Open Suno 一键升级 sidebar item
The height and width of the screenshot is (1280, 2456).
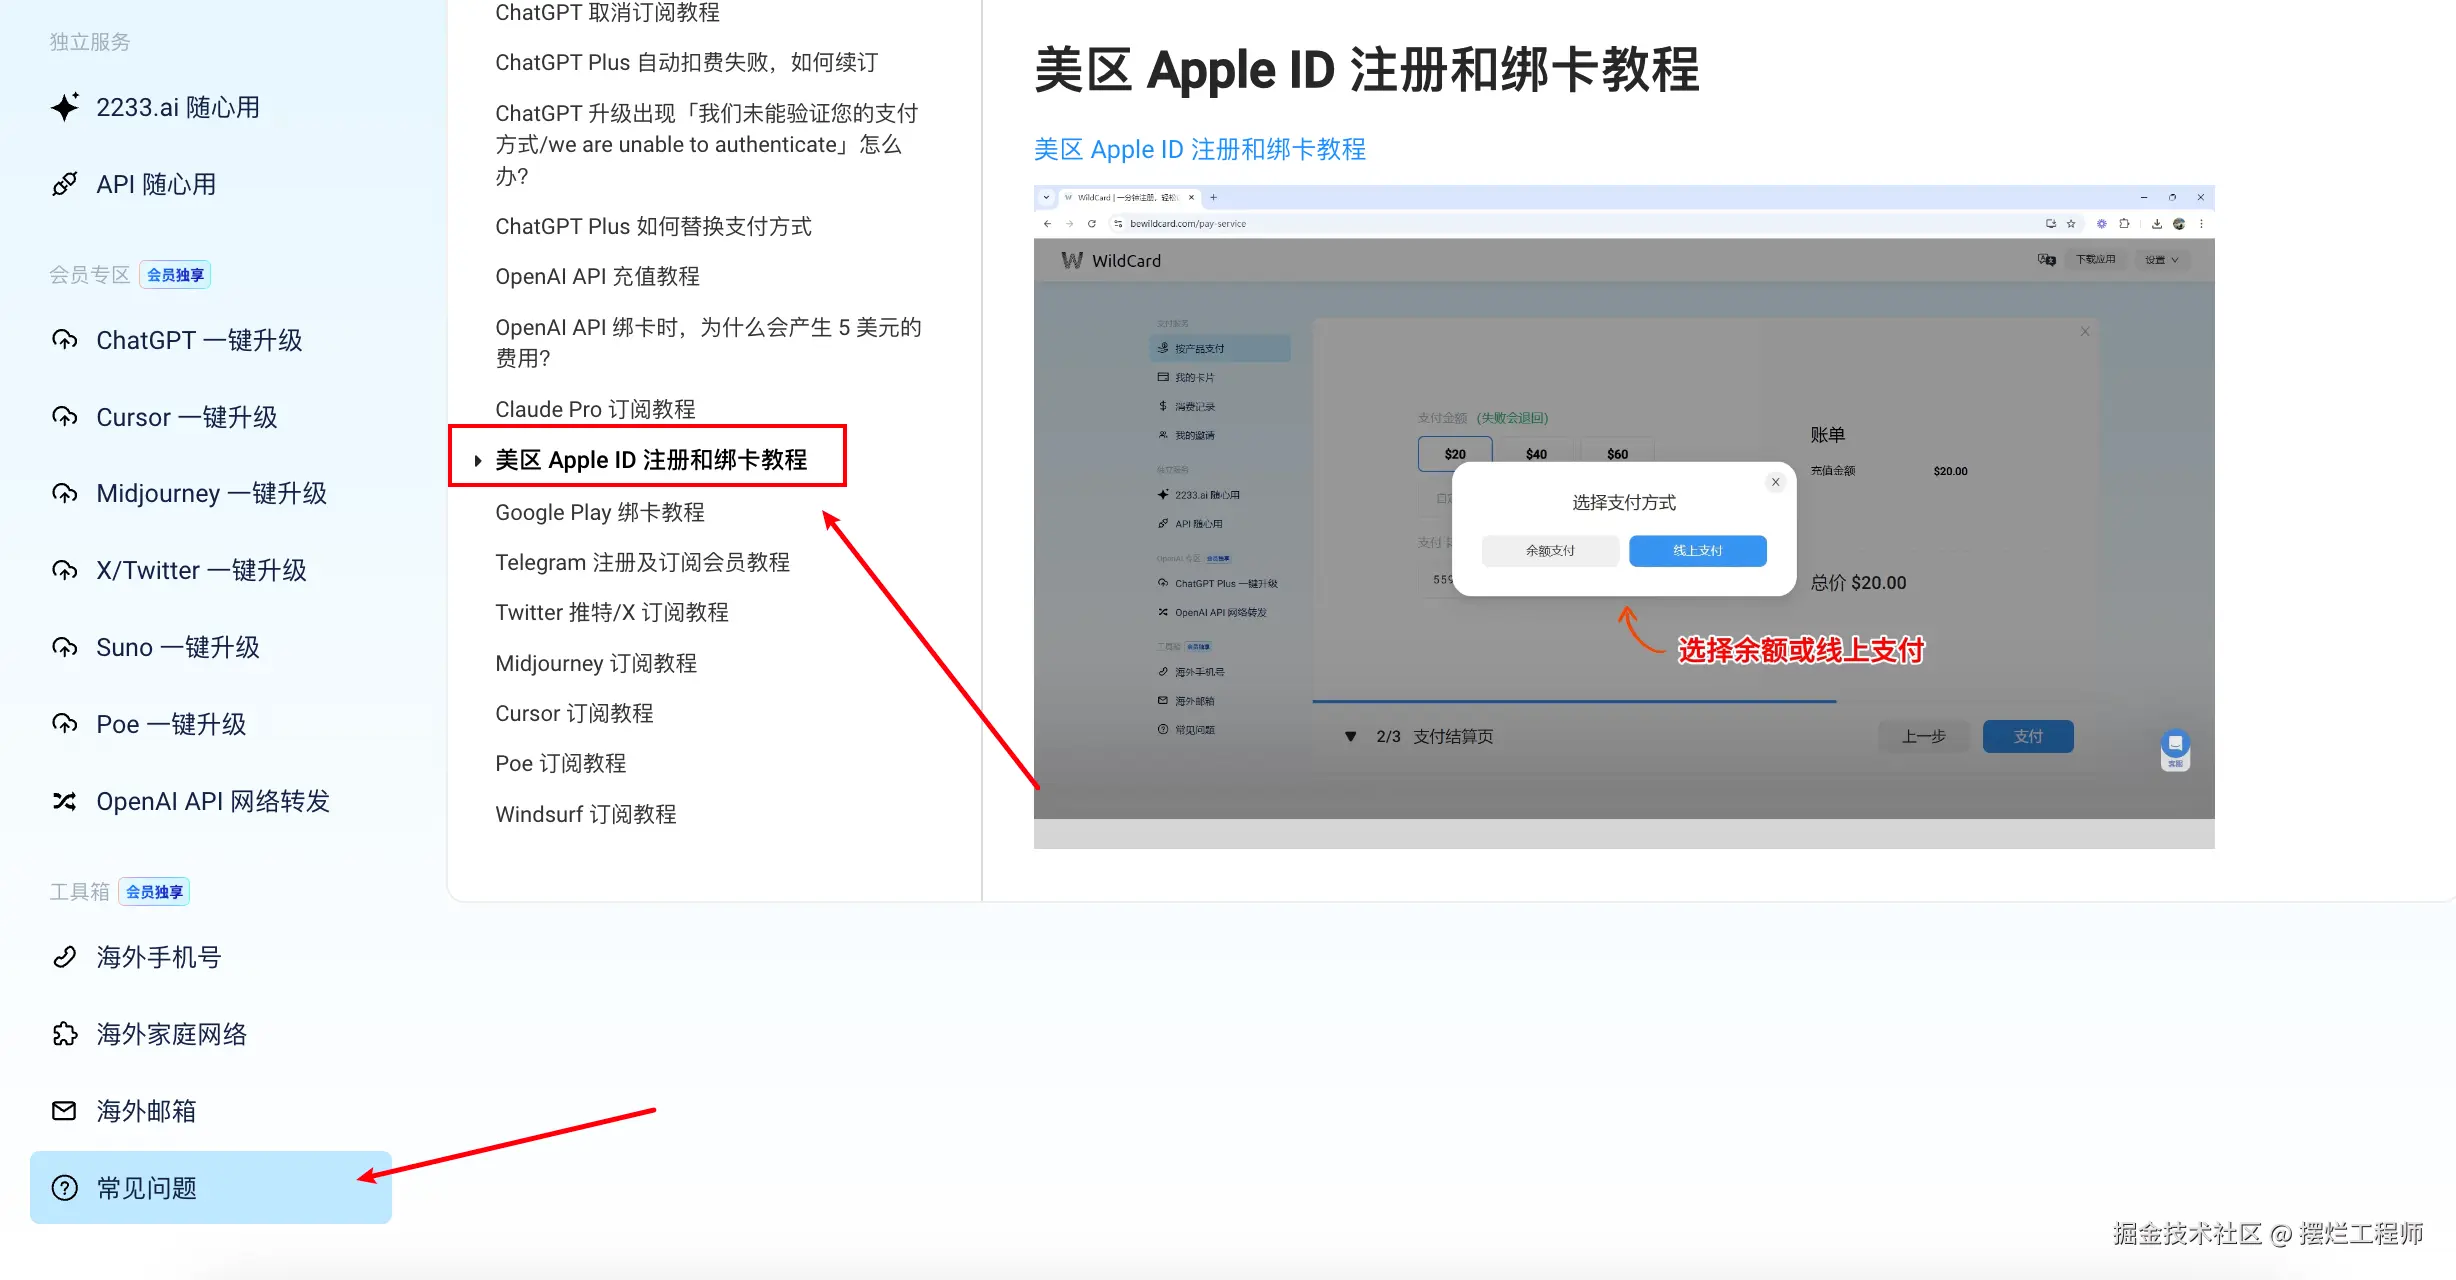(x=178, y=648)
